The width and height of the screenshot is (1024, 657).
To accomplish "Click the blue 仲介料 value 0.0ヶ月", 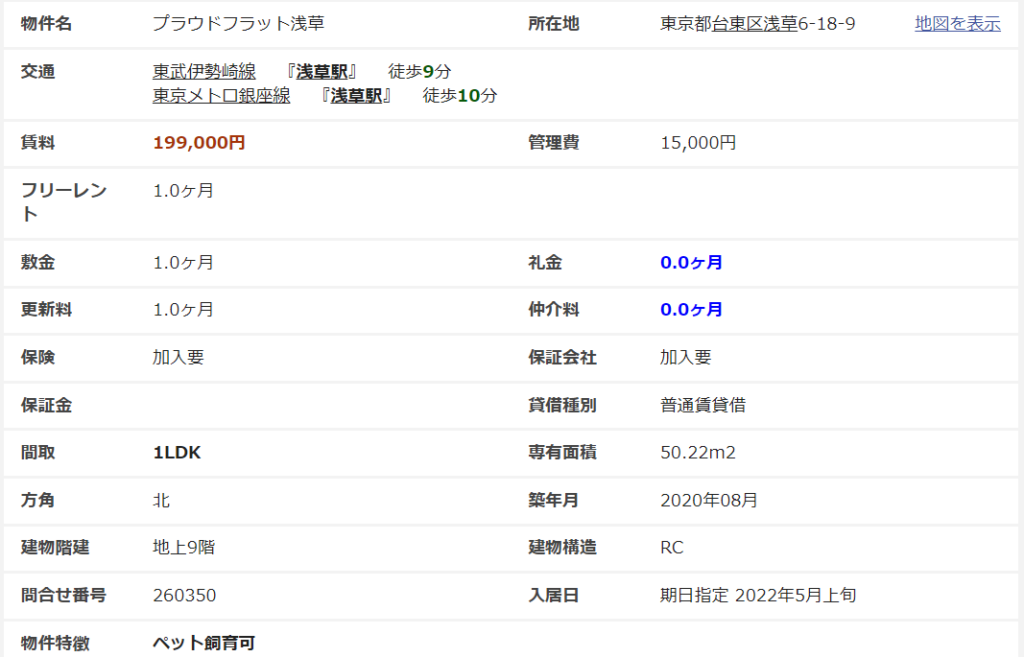I will (691, 310).
